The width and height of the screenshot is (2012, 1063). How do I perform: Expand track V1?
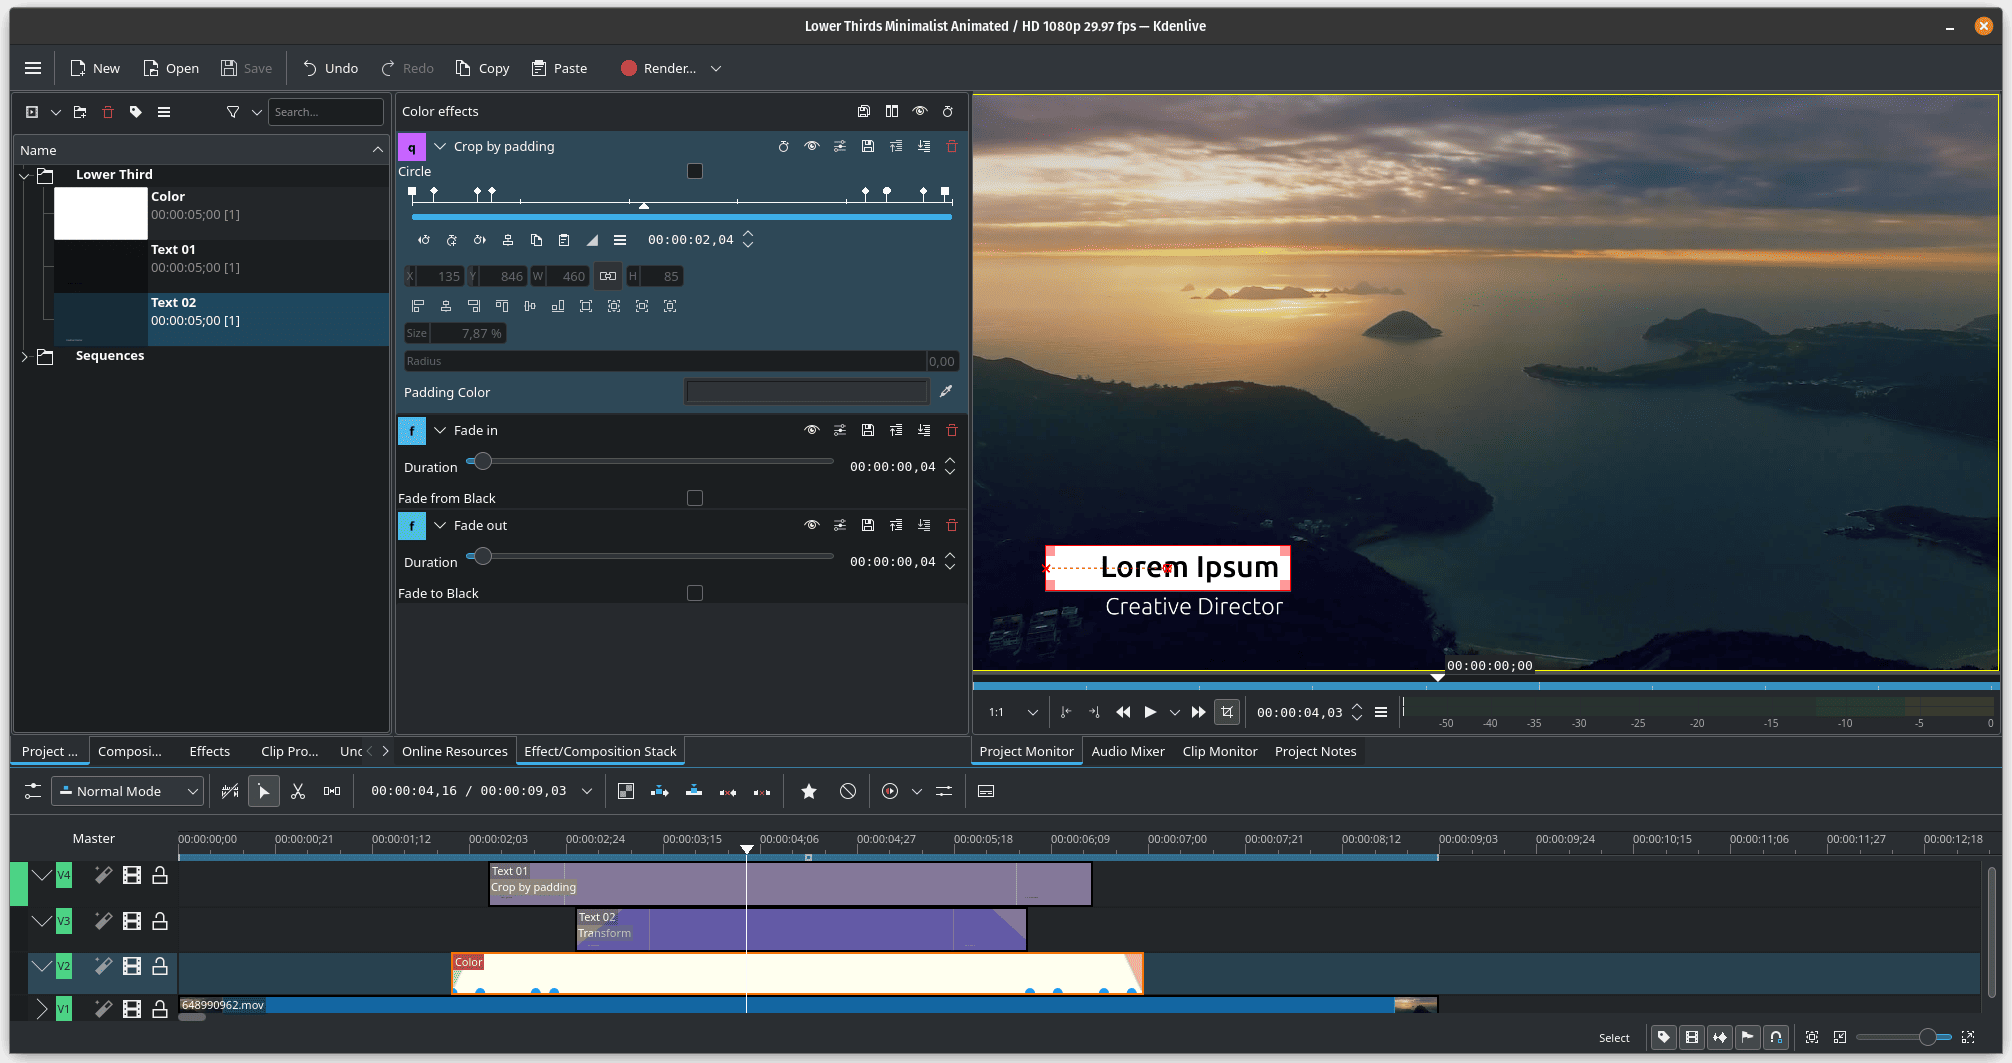(x=41, y=1009)
